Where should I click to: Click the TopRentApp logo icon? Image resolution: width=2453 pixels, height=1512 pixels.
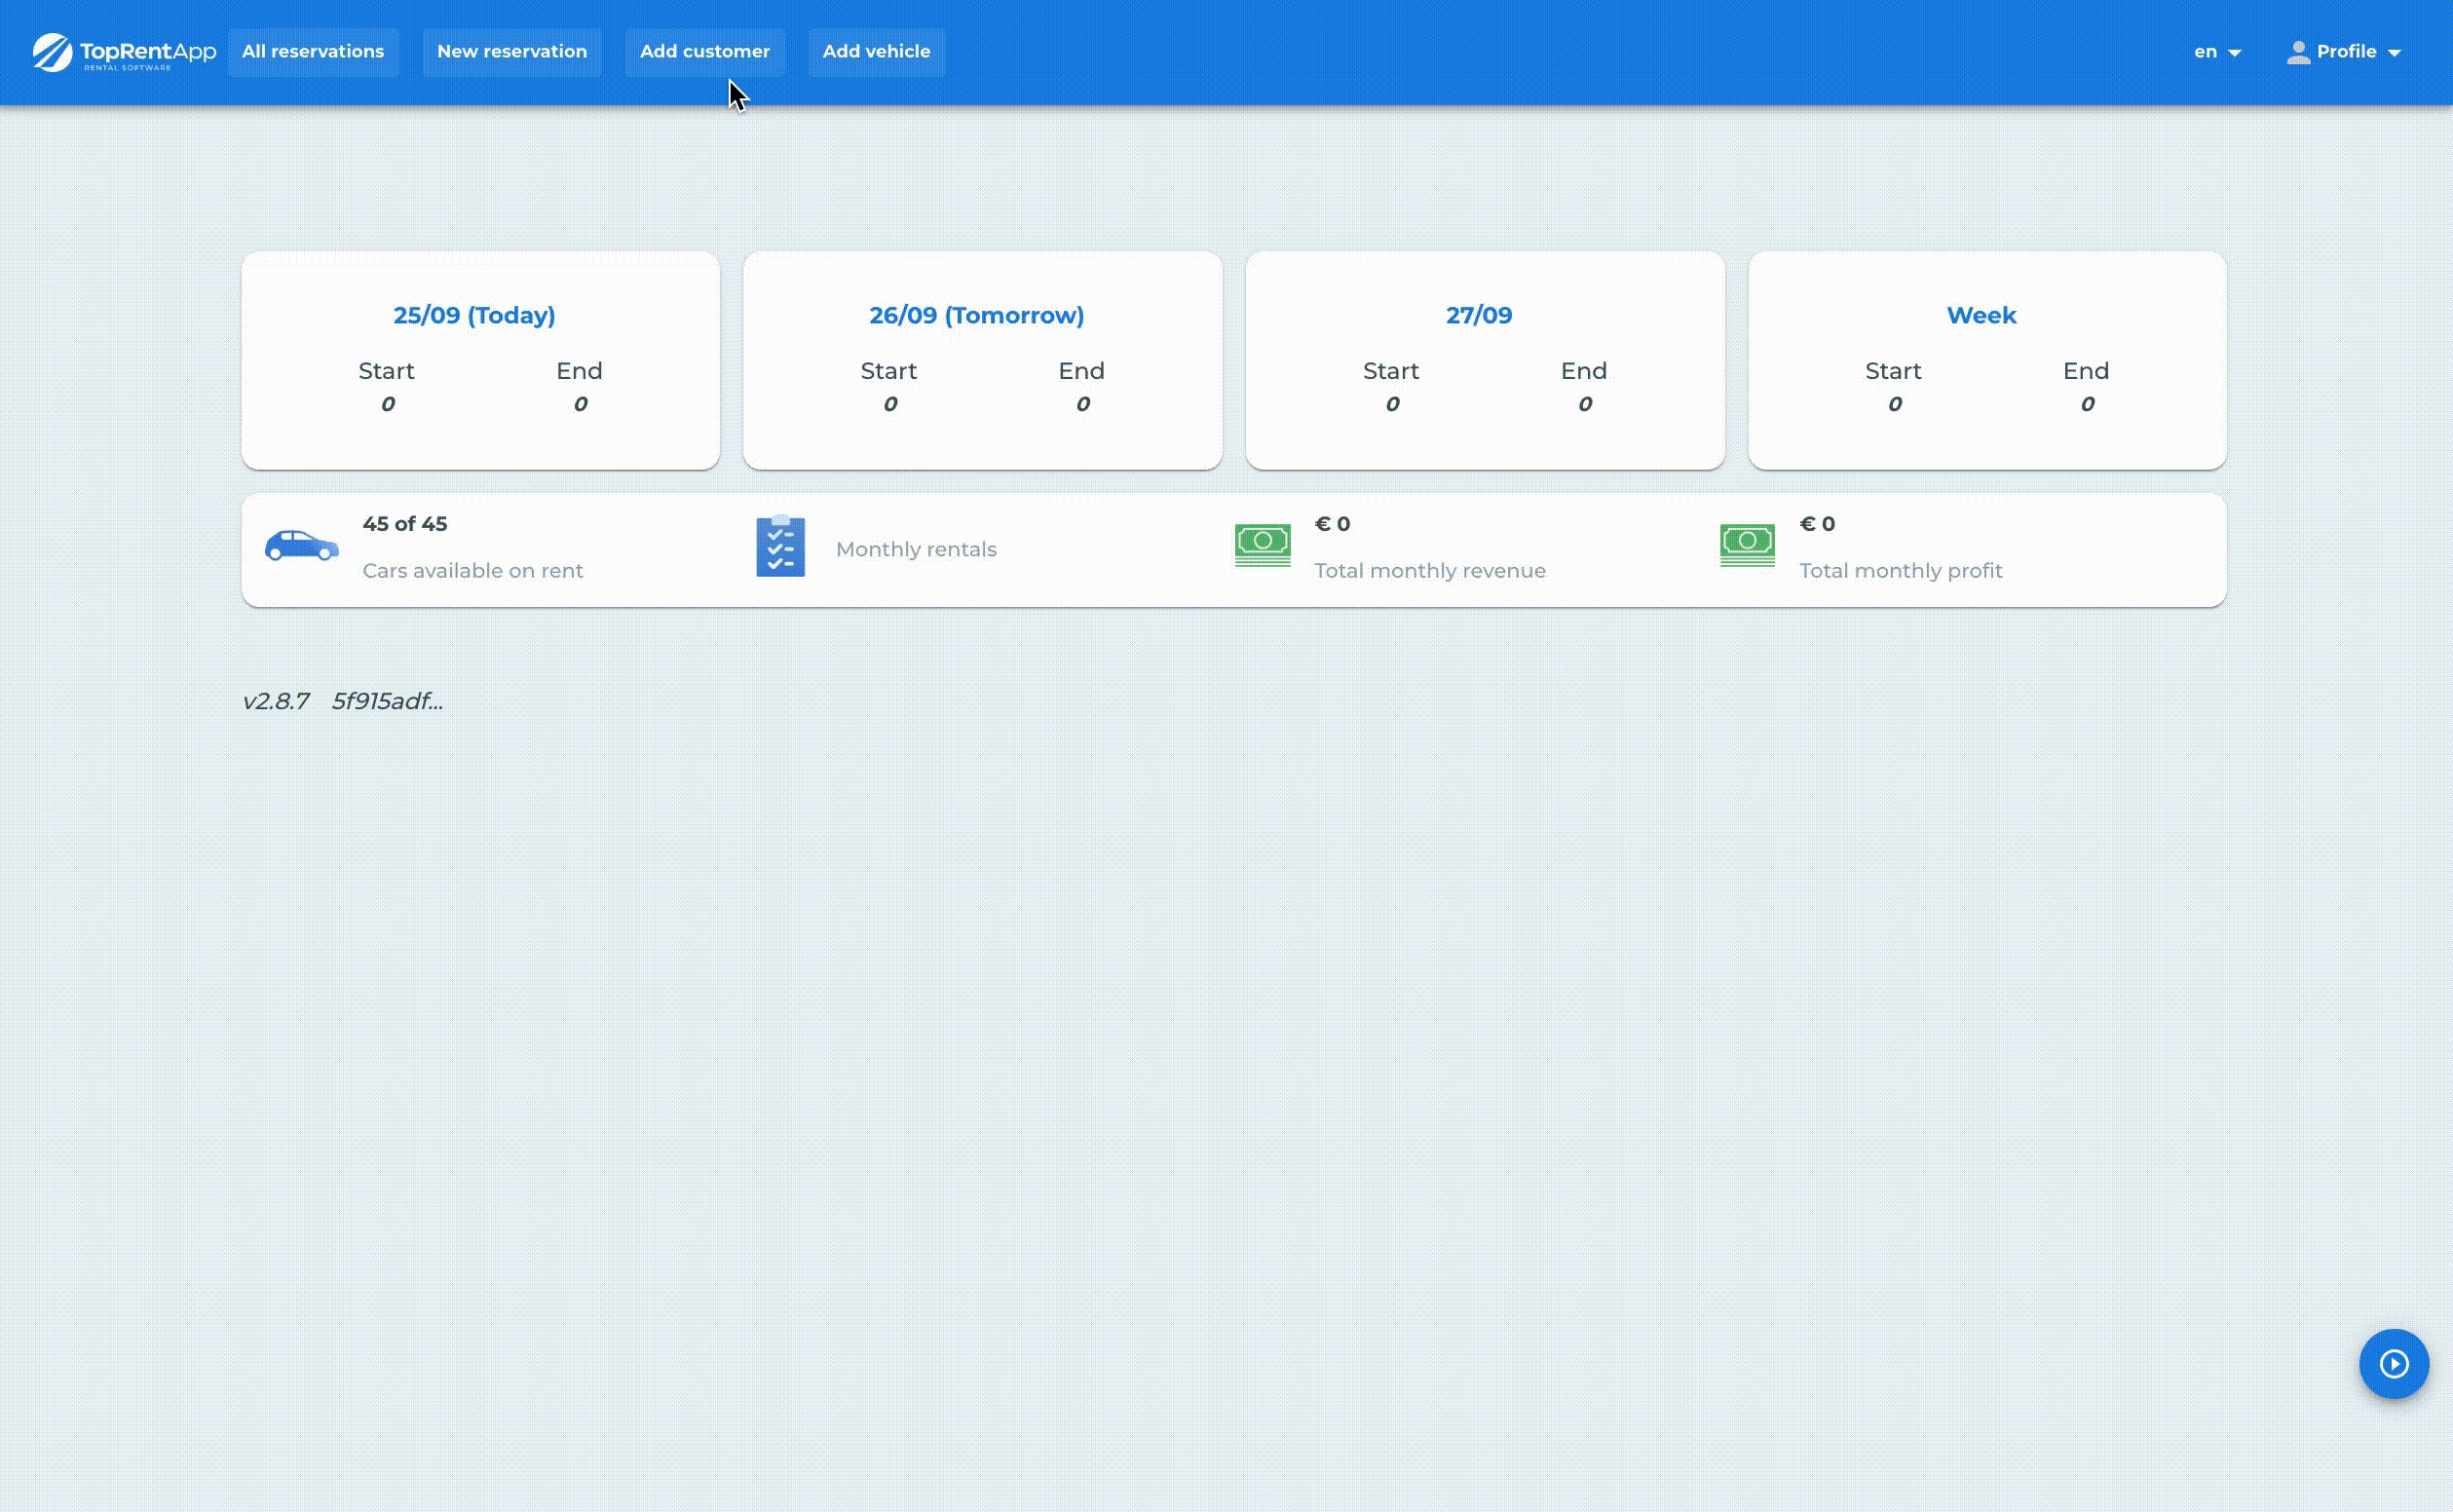click(53, 52)
